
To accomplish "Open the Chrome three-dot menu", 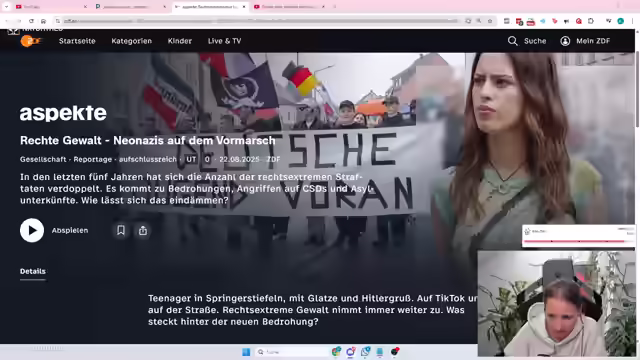I will [632, 21].
